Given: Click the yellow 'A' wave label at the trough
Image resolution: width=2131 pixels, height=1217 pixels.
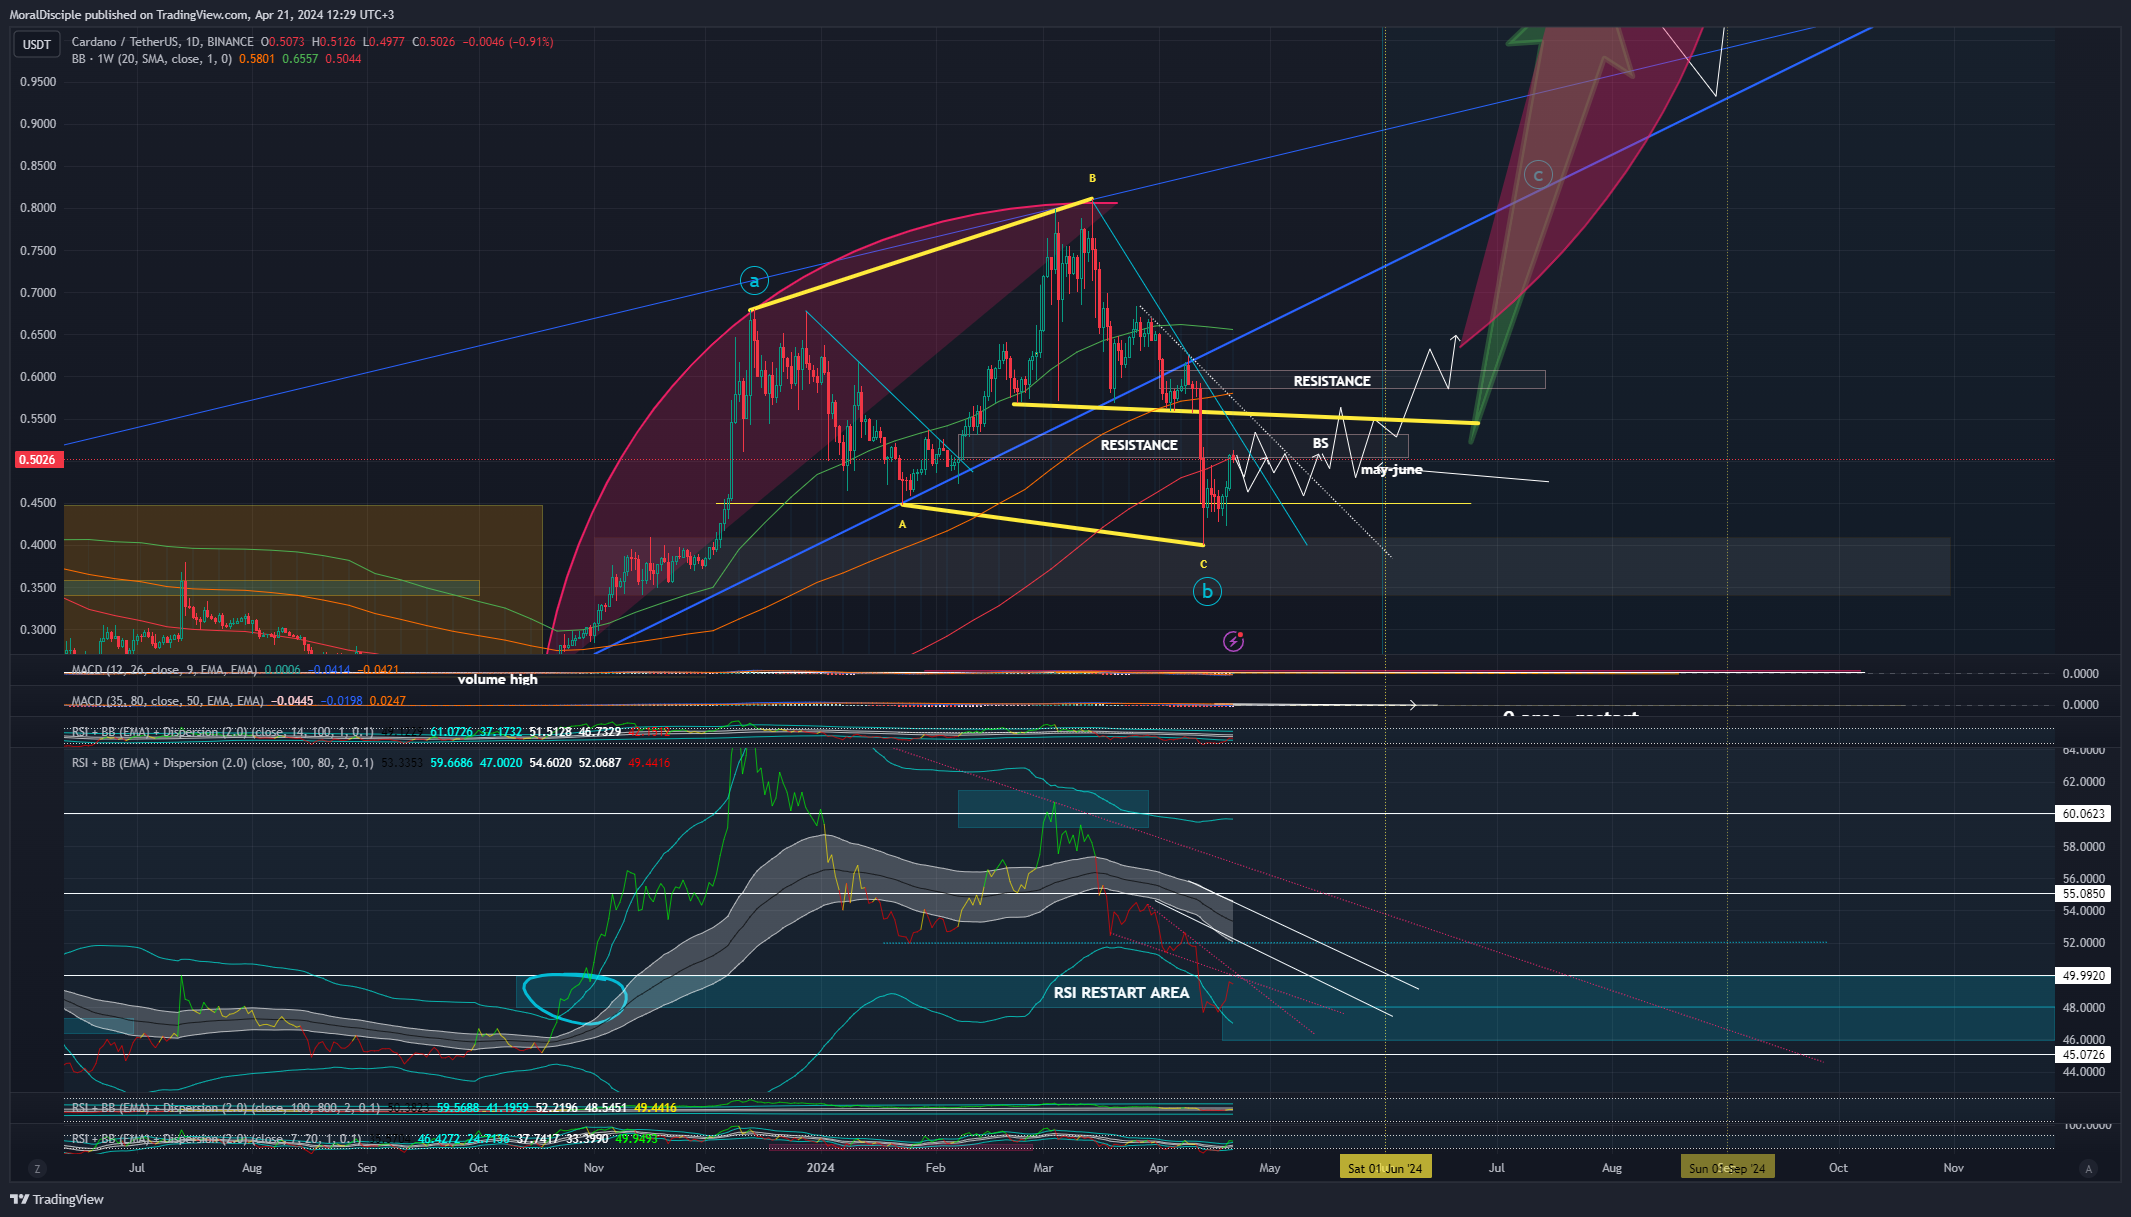Looking at the screenshot, I should pyautogui.click(x=902, y=524).
